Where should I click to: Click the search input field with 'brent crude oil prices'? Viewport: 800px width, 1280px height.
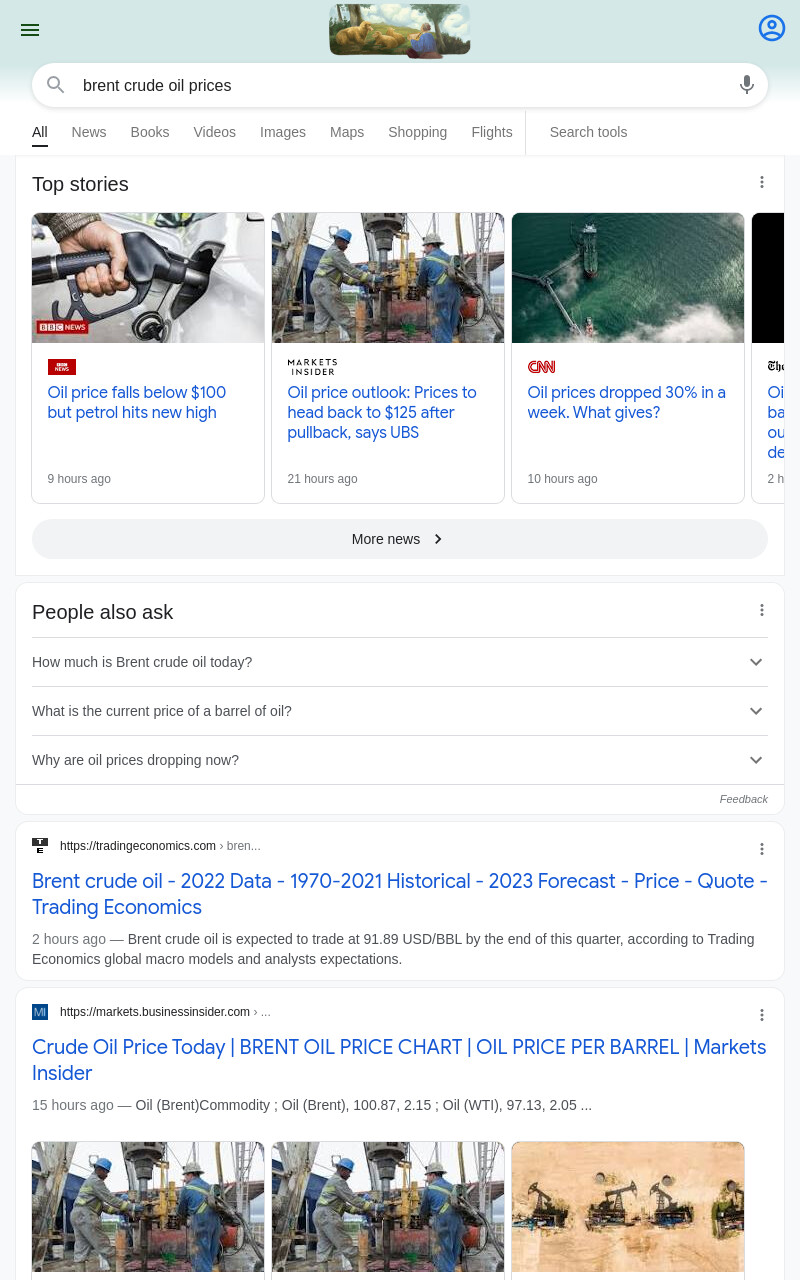pyautogui.click(x=400, y=85)
